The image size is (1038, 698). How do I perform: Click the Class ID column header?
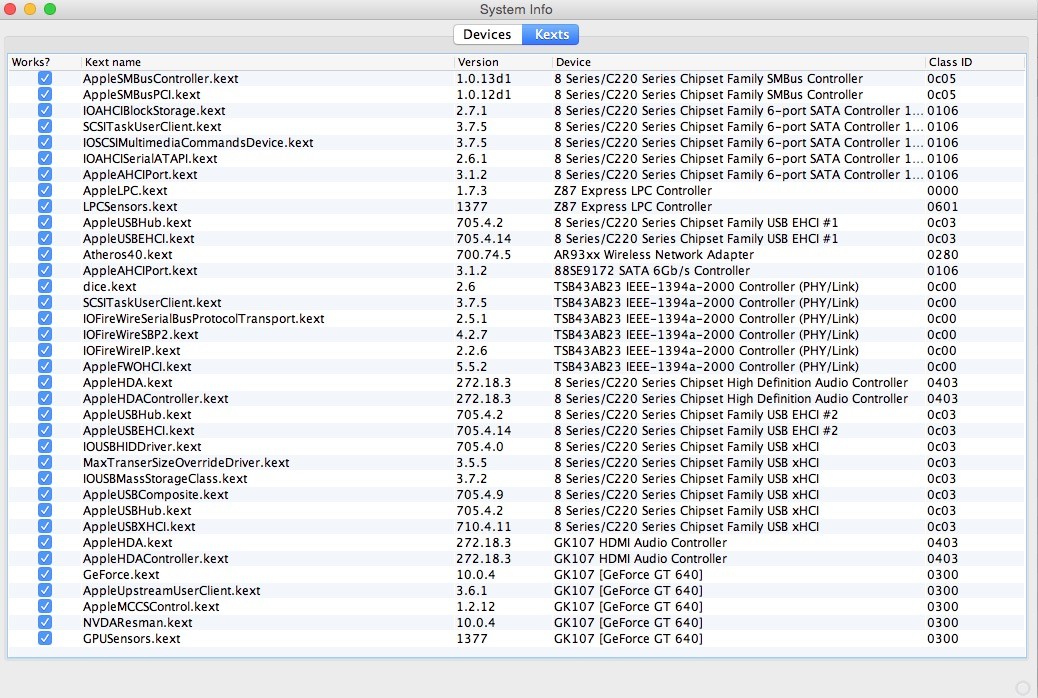(974, 62)
